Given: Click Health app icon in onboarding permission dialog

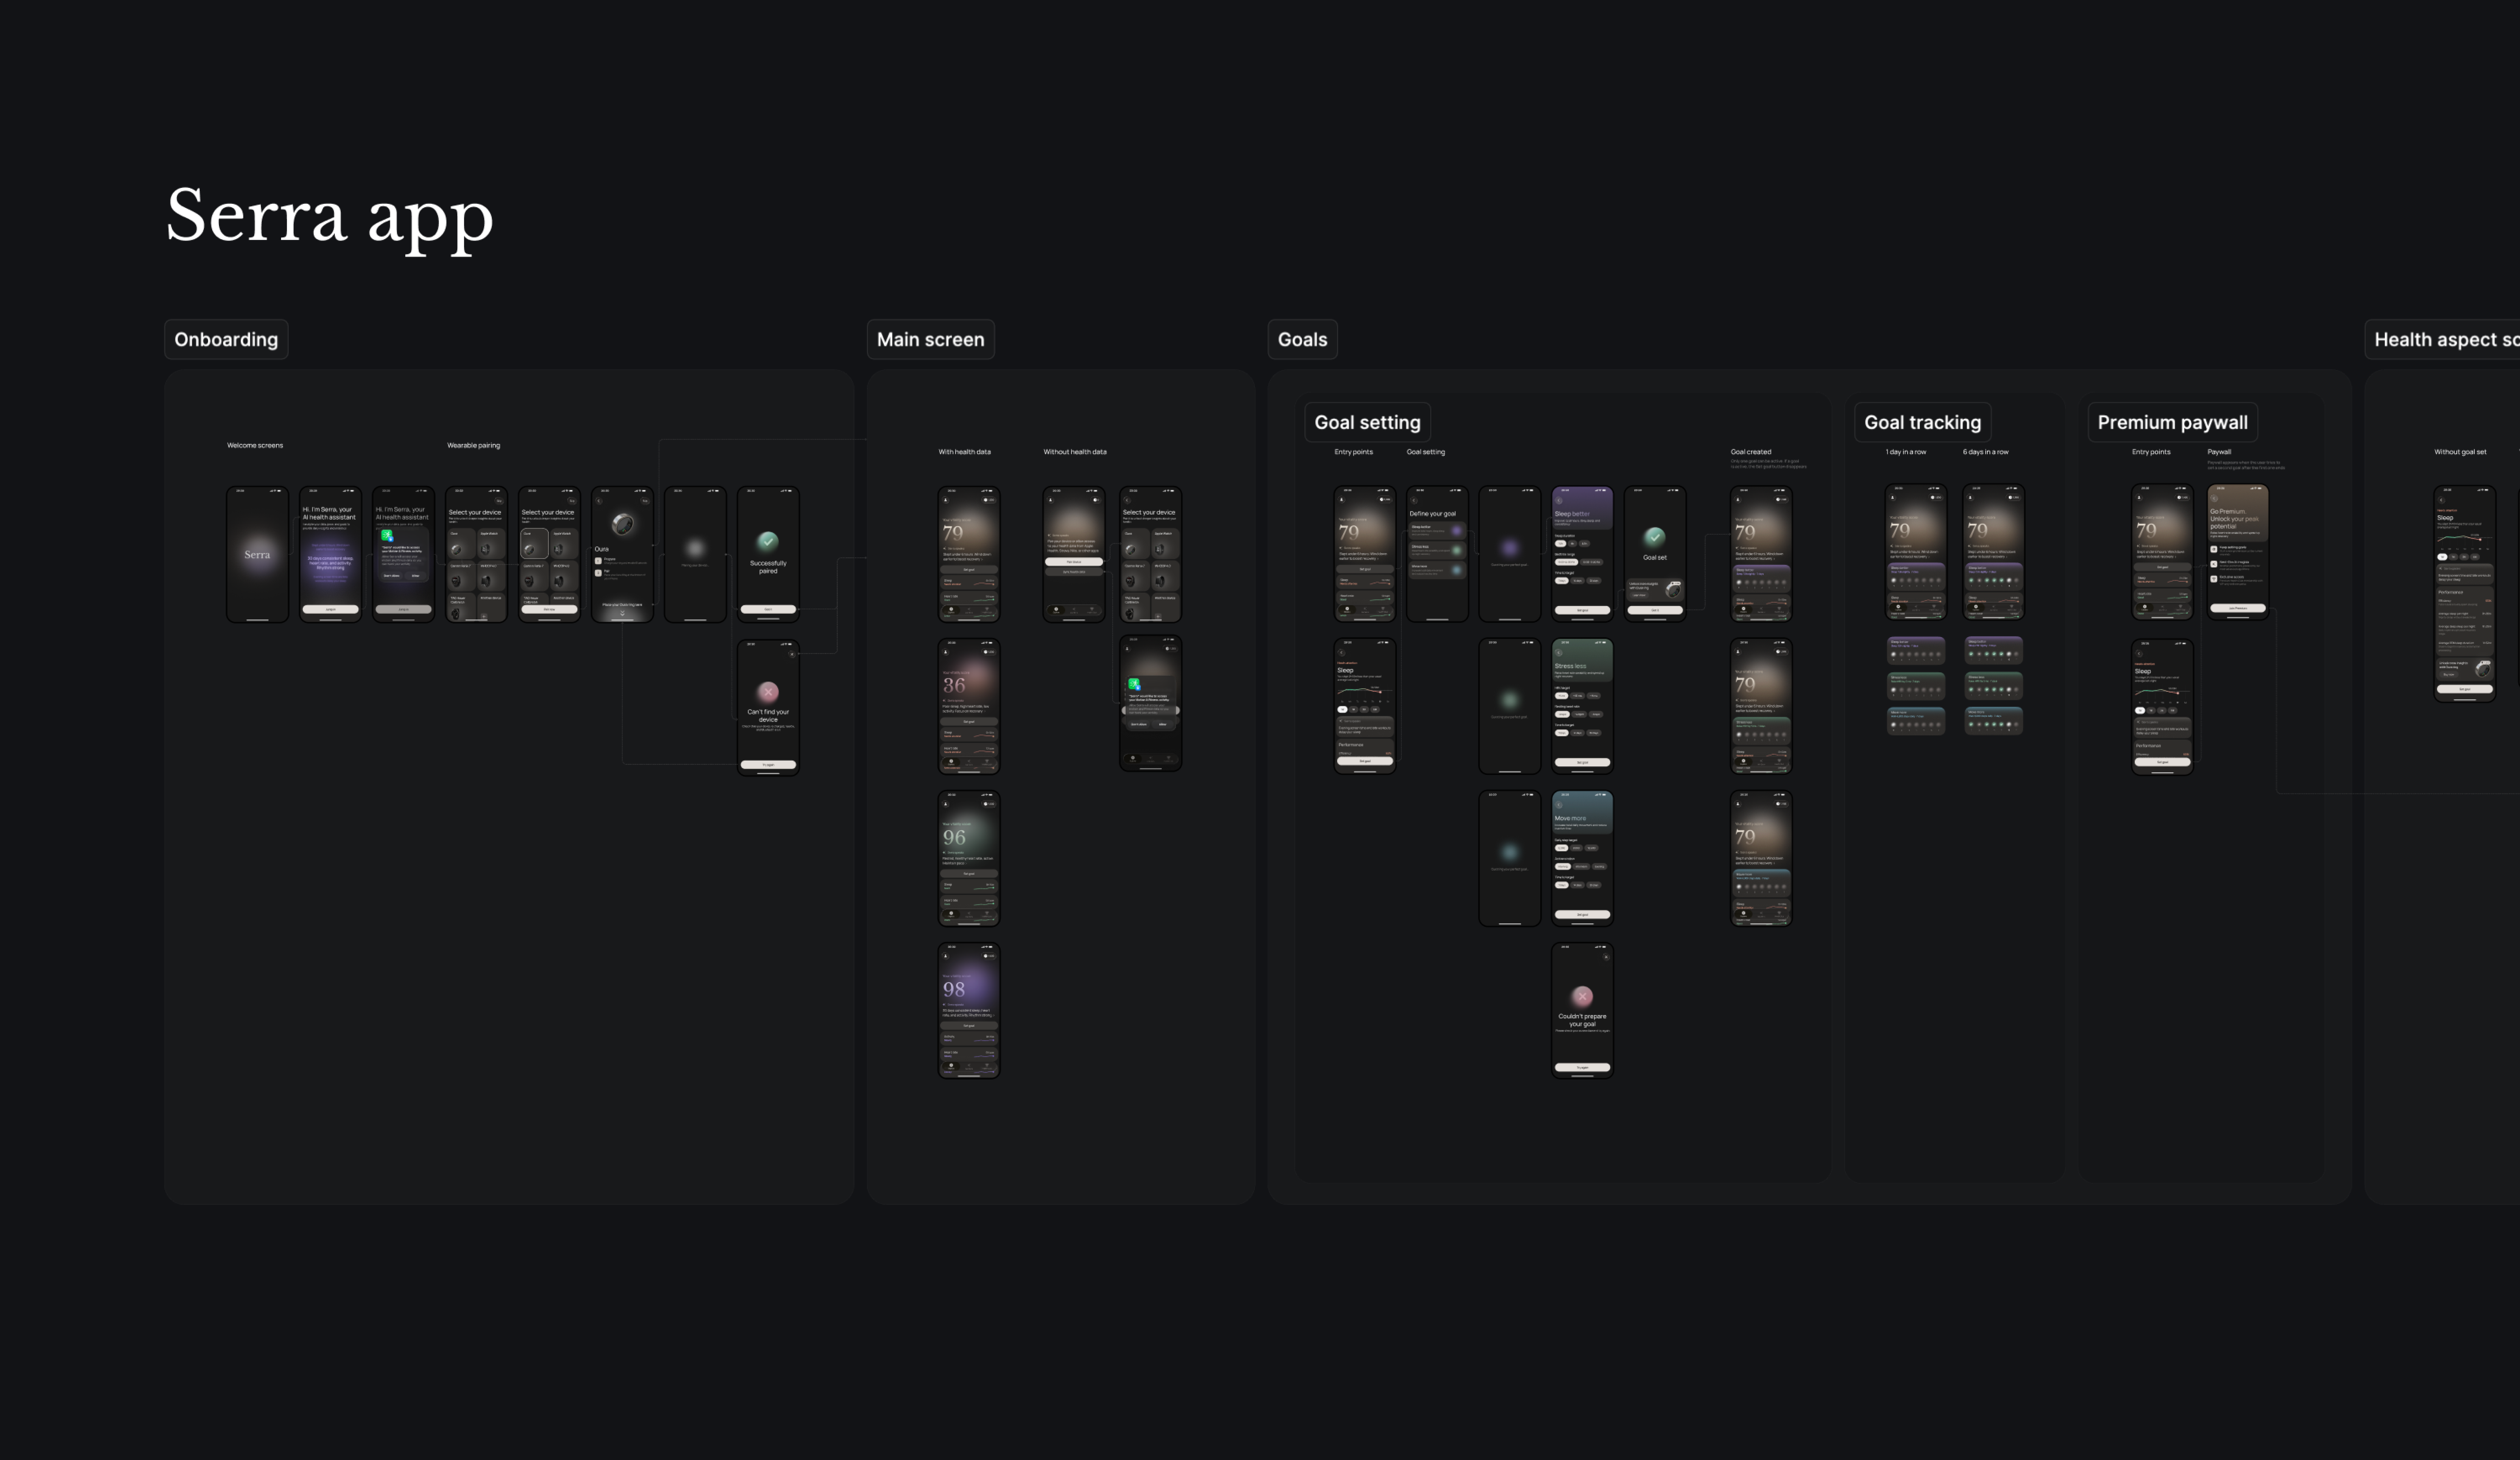Looking at the screenshot, I should pyautogui.click(x=387, y=536).
